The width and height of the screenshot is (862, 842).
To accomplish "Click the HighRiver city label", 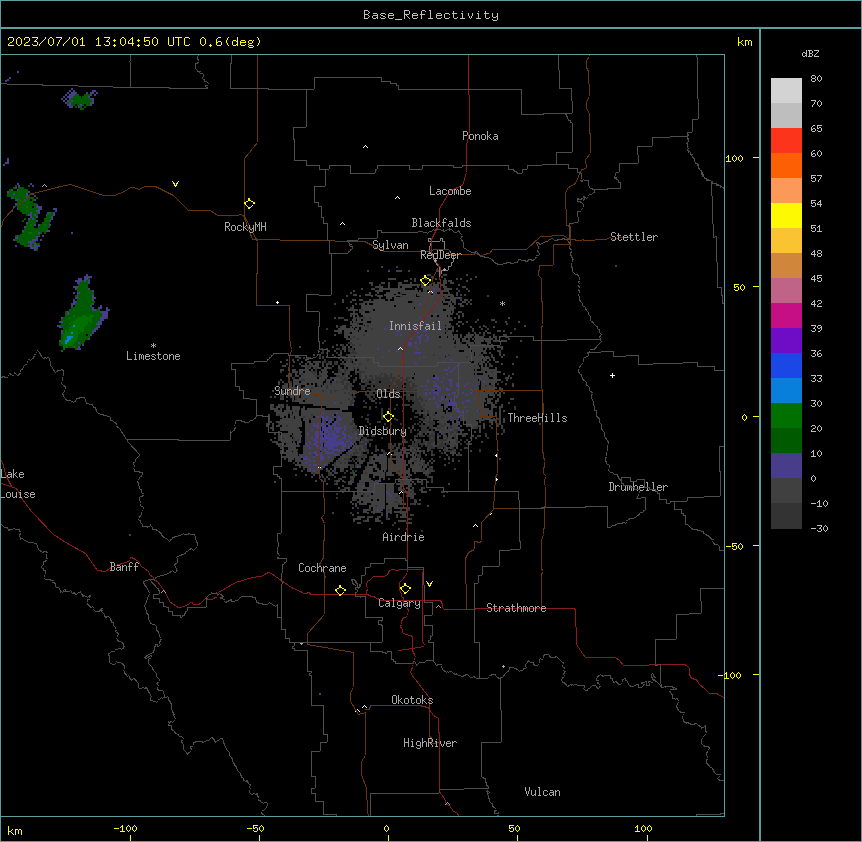I will (430, 743).
